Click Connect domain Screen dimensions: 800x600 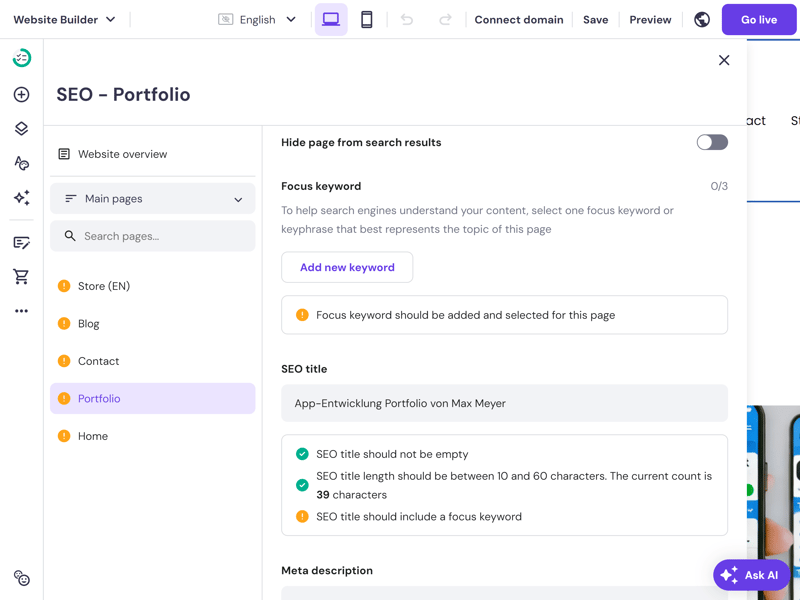[x=519, y=19]
